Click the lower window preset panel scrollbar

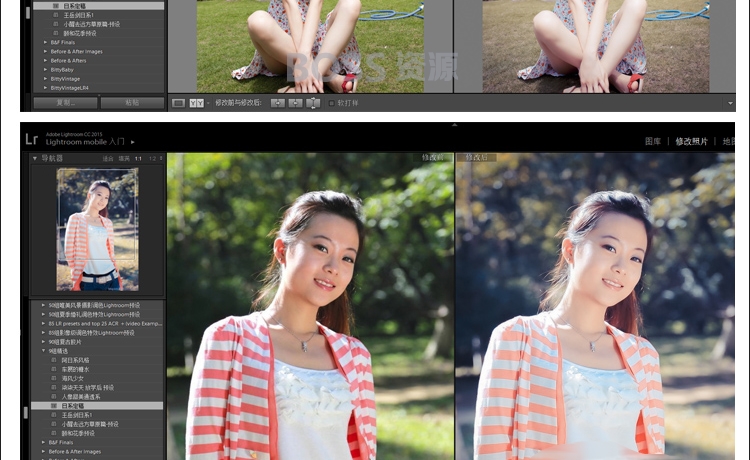click(x=26, y=413)
